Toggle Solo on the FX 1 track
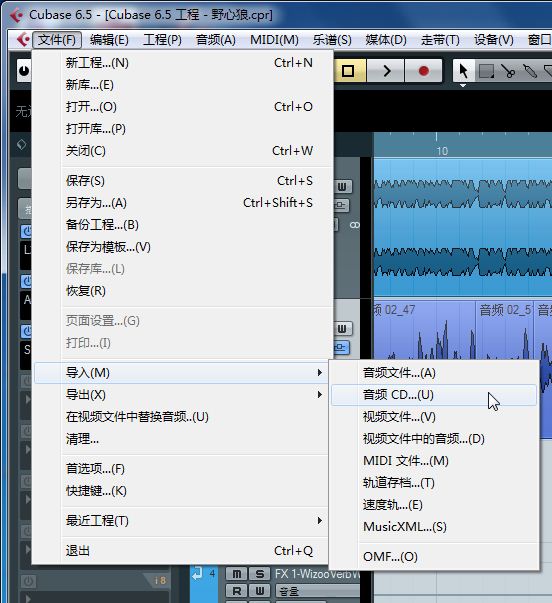Screen dimensions: 552x603 (260, 574)
